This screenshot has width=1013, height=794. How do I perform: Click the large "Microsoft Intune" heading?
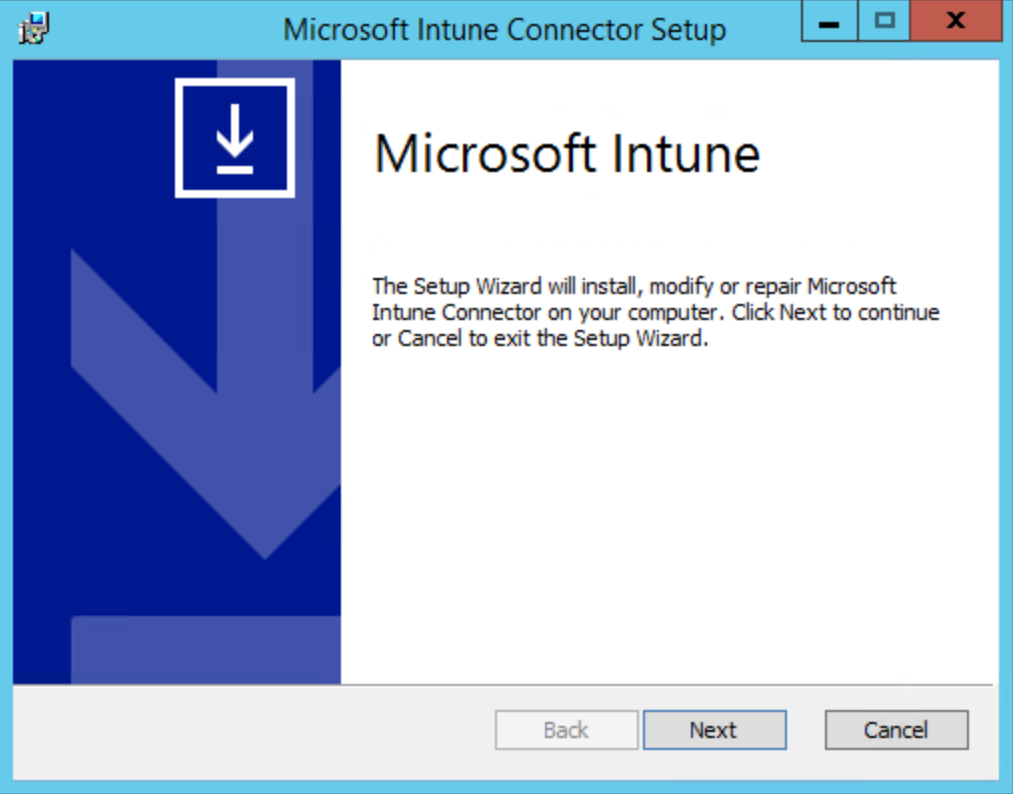566,154
